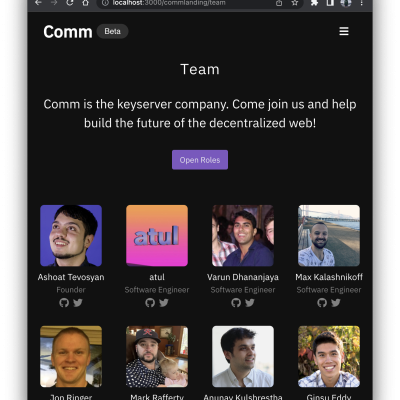400x400 pixels.
Task: Click atul's Twitter icon
Action: (x=164, y=302)
